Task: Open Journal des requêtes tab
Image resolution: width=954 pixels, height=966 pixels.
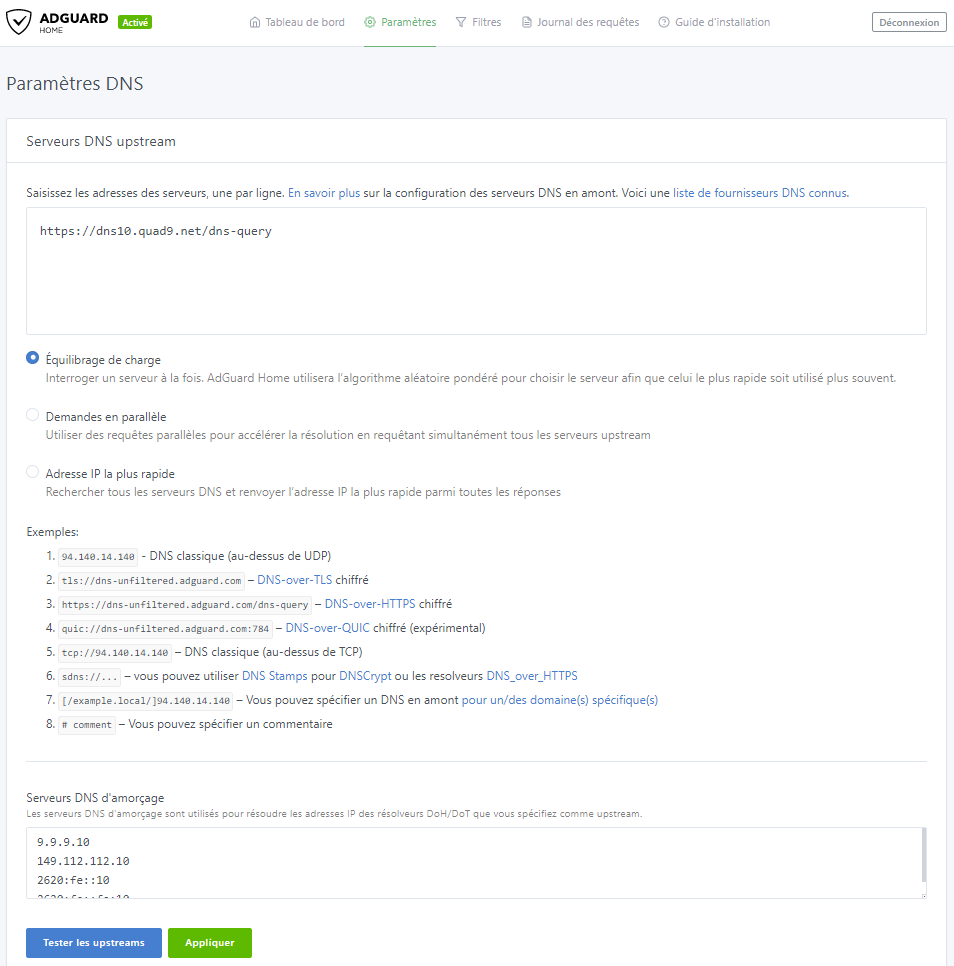Action: click(x=581, y=22)
